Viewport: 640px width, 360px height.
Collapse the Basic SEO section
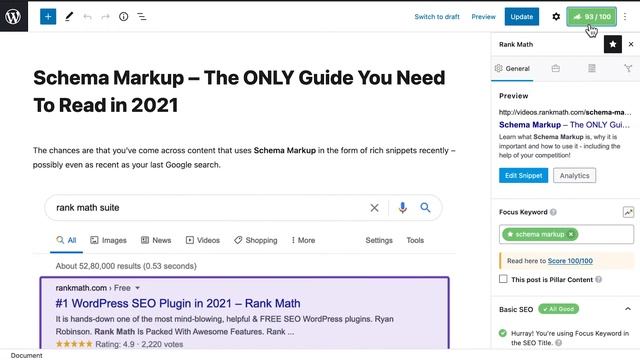pos(628,309)
